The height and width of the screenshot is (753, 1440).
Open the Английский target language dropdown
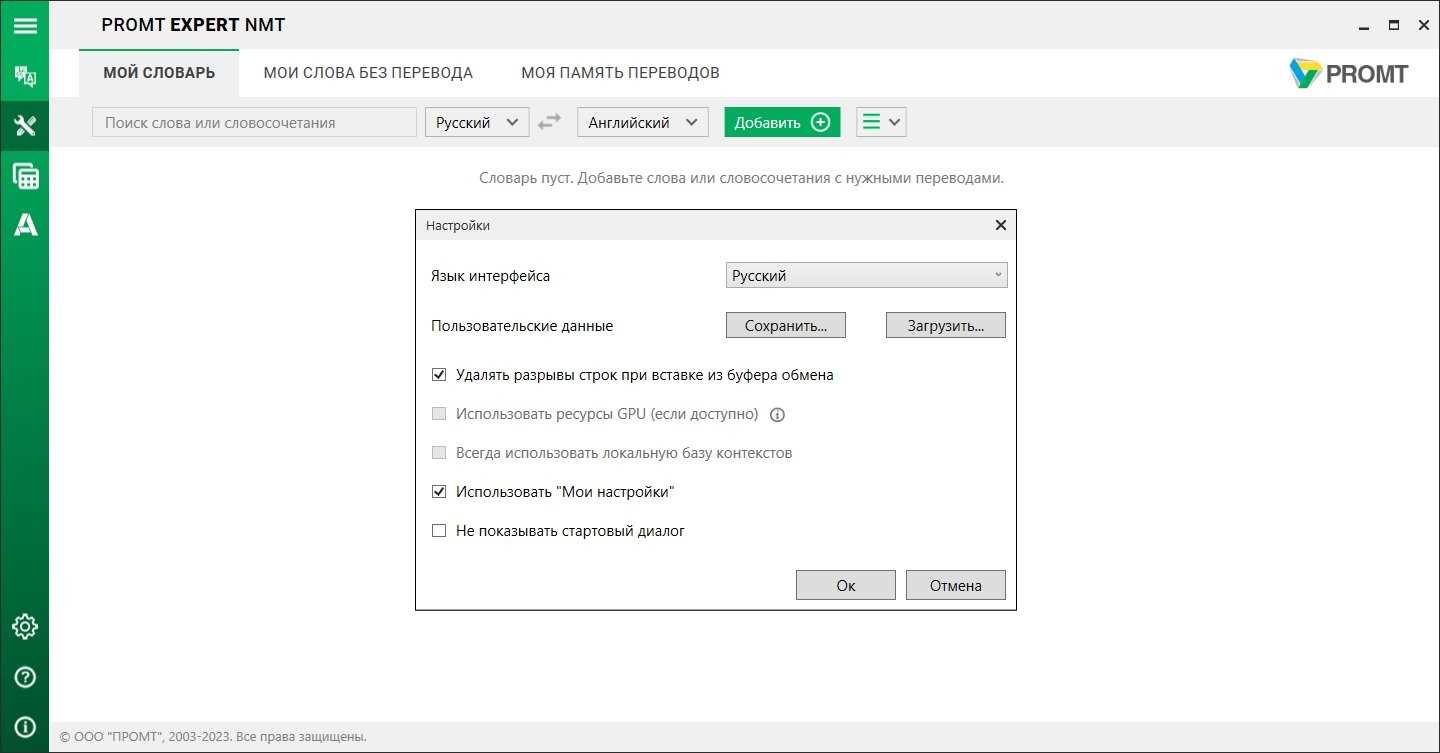(643, 122)
